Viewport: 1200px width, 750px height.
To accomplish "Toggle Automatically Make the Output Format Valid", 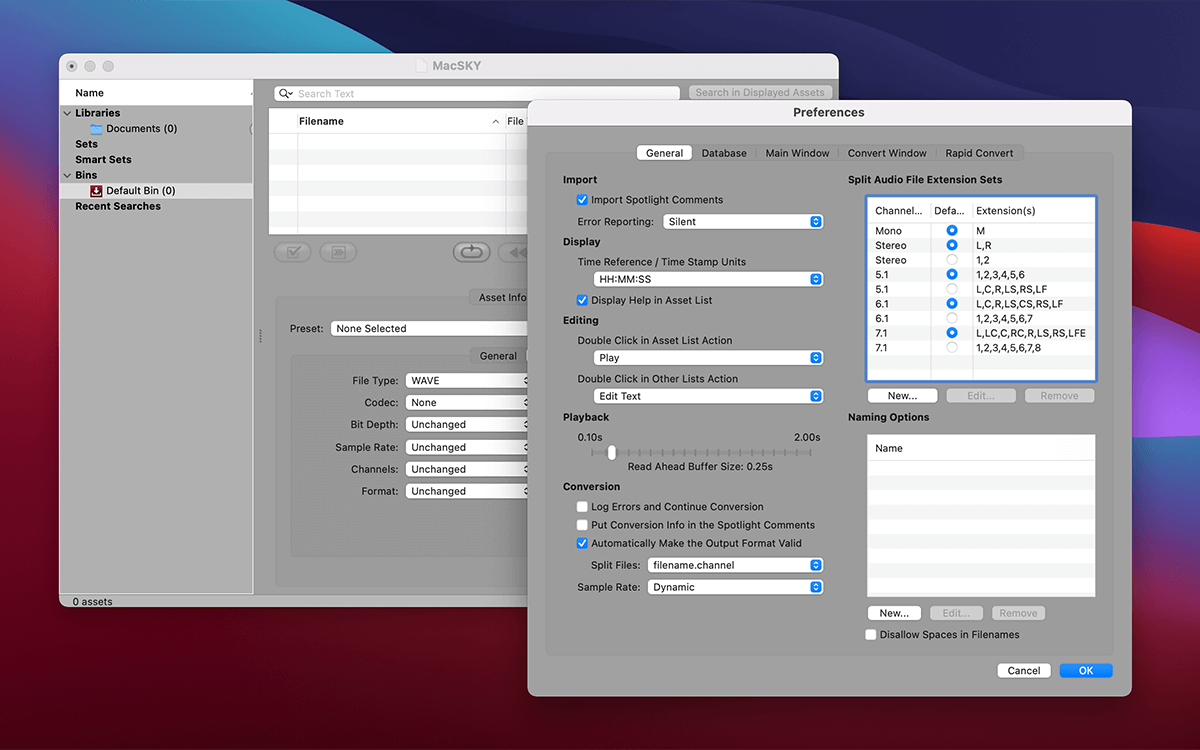I will pyautogui.click(x=582, y=544).
